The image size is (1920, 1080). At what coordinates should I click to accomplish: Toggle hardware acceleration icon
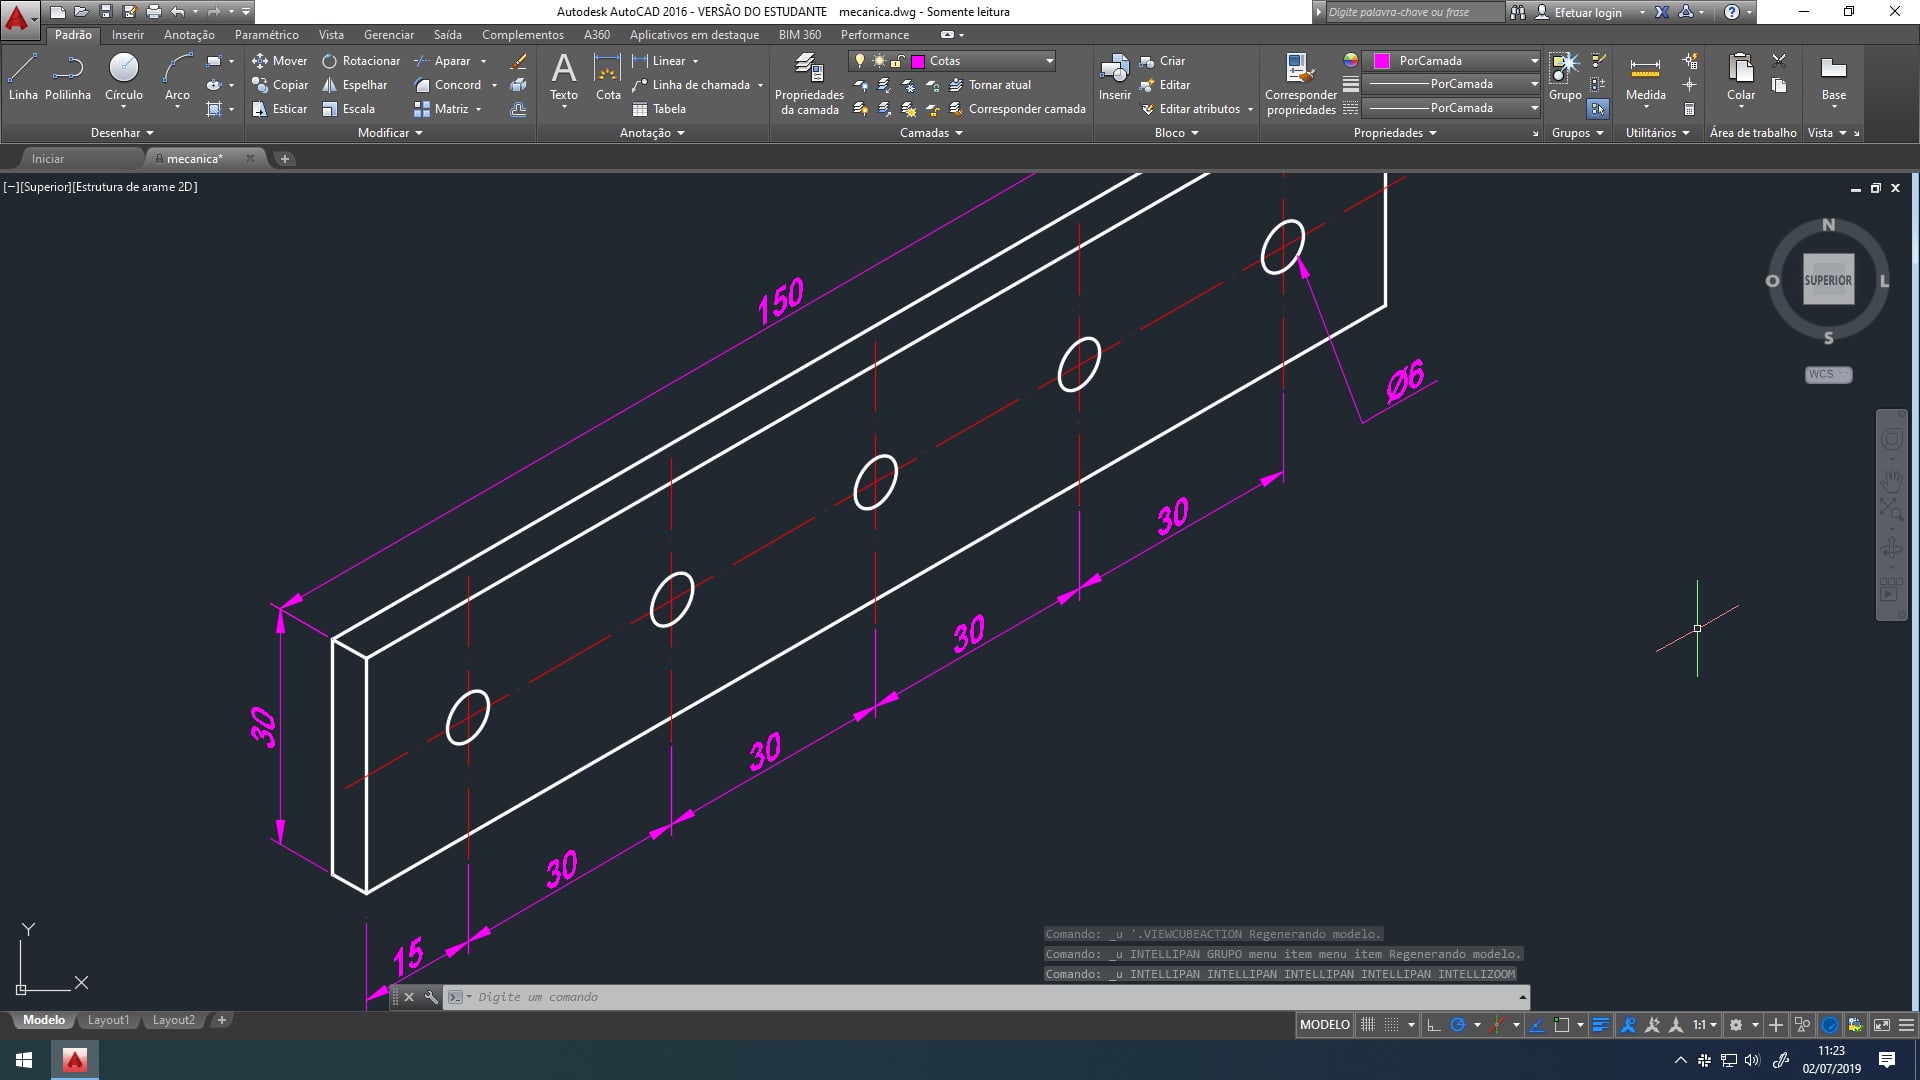[1830, 1025]
